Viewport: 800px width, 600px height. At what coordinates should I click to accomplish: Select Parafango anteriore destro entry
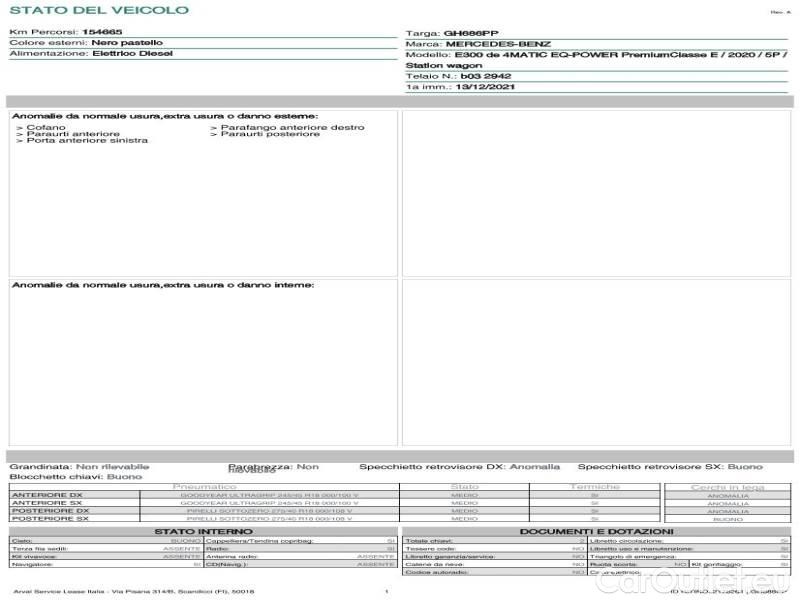(x=287, y=127)
